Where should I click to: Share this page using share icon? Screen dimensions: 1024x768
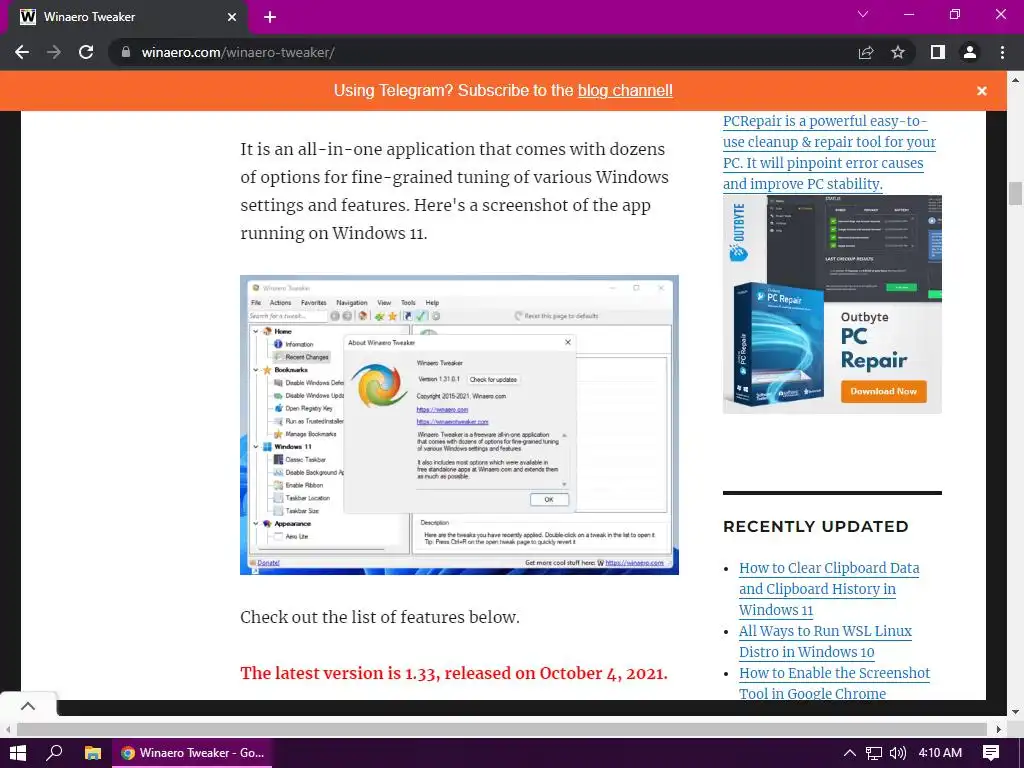(866, 52)
